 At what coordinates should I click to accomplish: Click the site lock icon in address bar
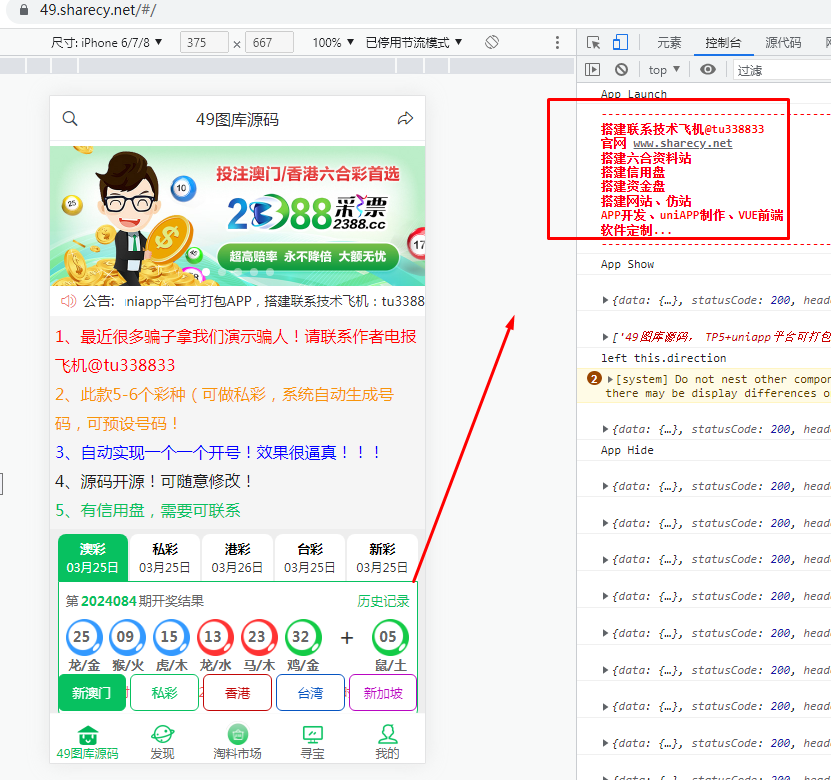click(23, 10)
